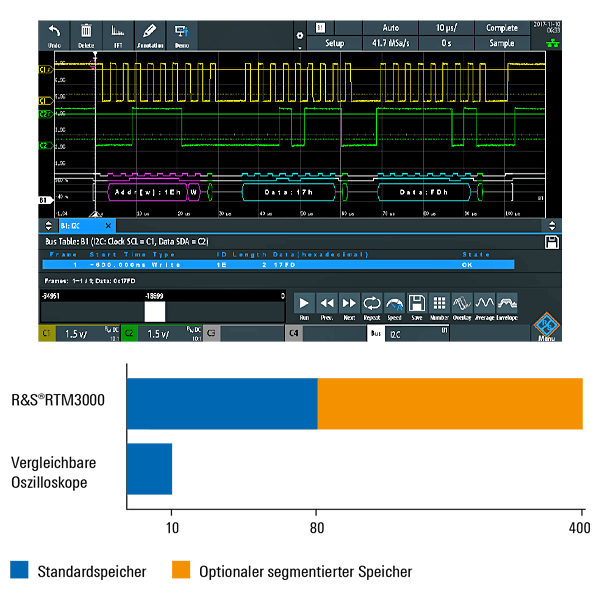Click the orange segmented memory bar

click(x=450, y=404)
